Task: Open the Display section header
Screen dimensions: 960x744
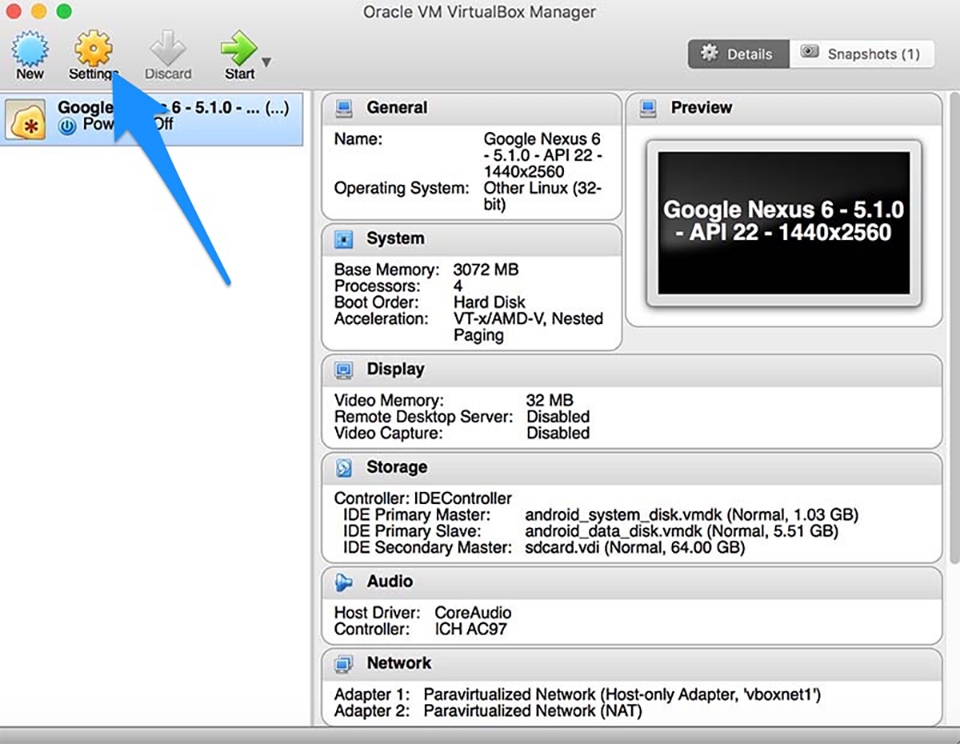Action: (x=632, y=370)
